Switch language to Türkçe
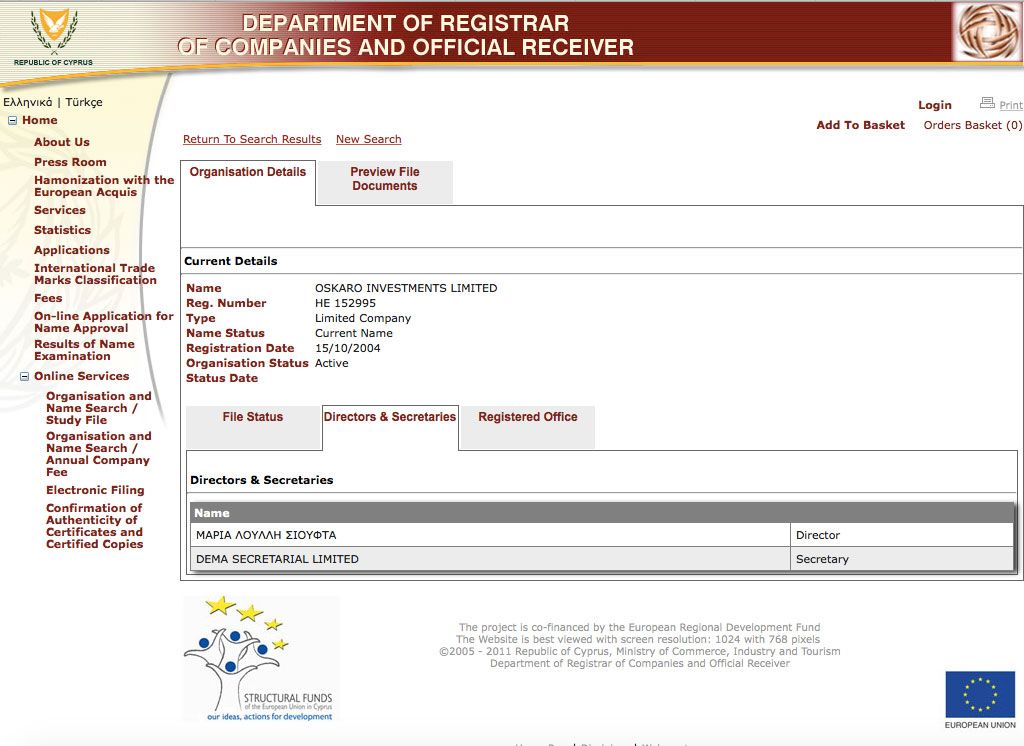Image resolution: width=1024 pixels, height=746 pixels. click(84, 103)
